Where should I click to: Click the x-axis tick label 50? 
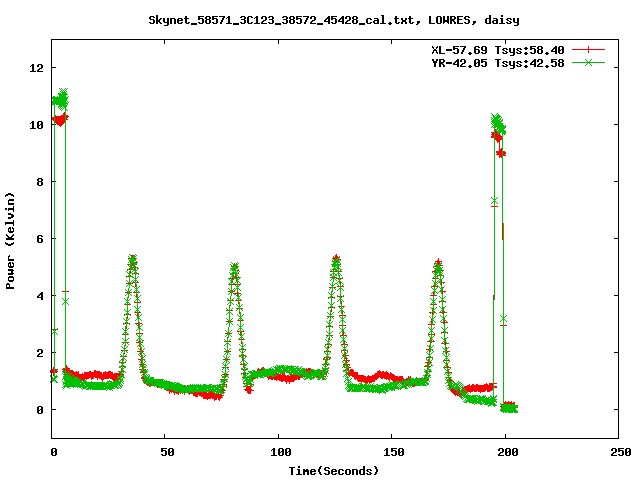click(x=167, y=452)
